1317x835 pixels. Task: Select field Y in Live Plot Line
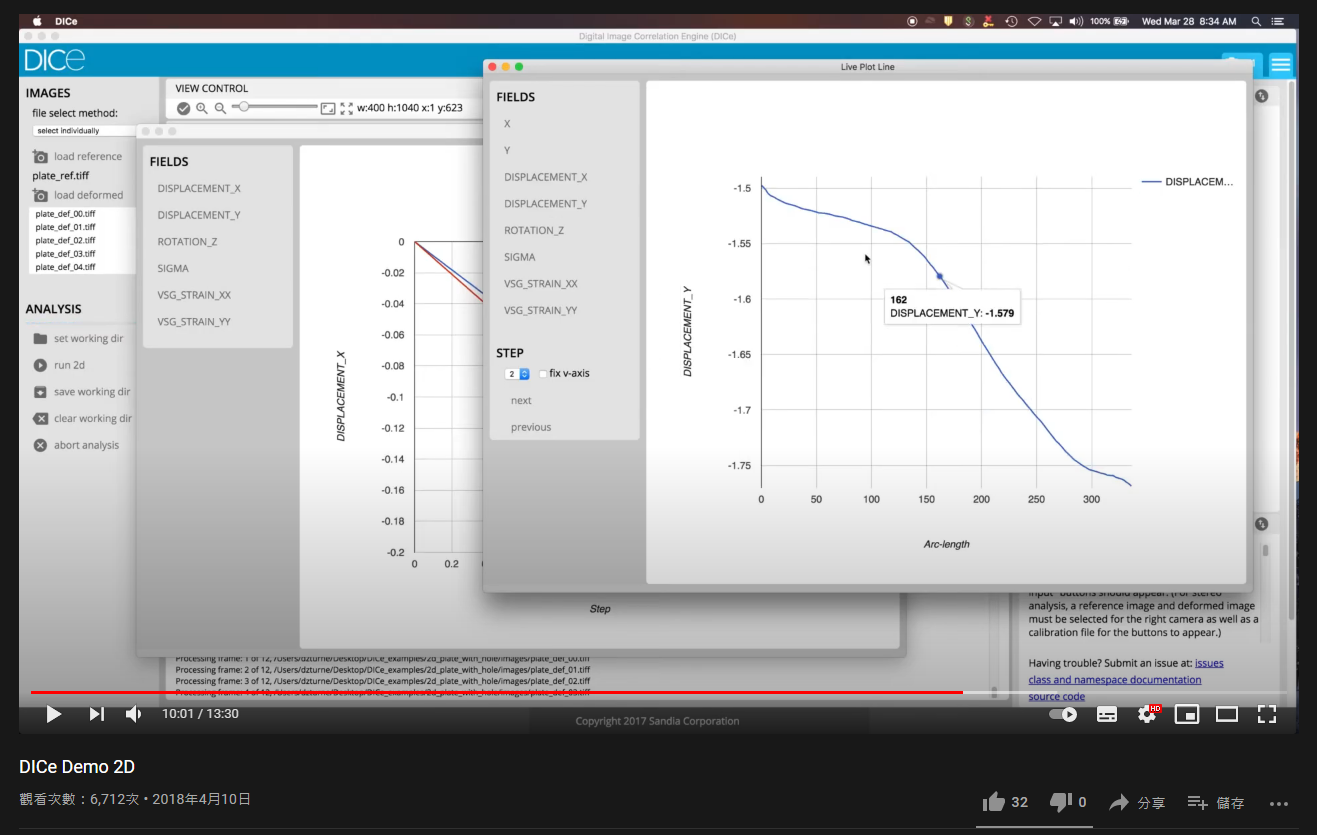[507, 150]
